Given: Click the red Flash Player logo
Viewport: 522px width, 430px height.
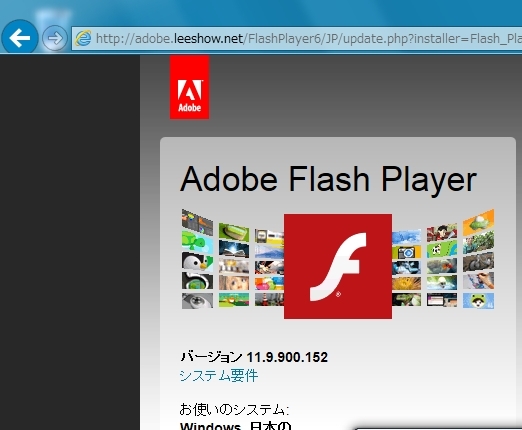Looking at the screenshot, I should click(338, 266).
